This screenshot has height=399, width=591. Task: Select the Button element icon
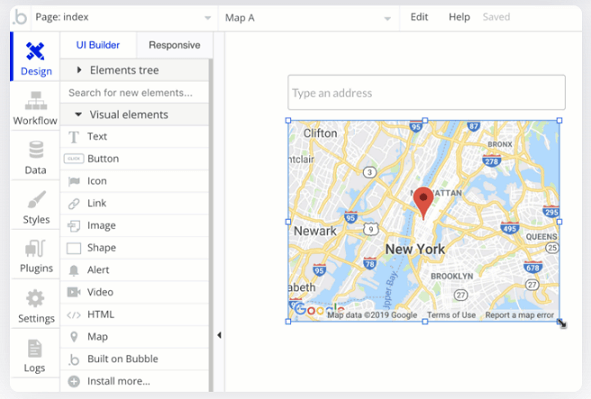74,159
